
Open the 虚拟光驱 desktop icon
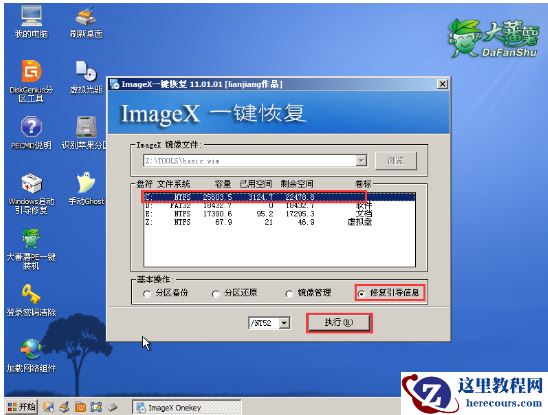pos(86,77)
